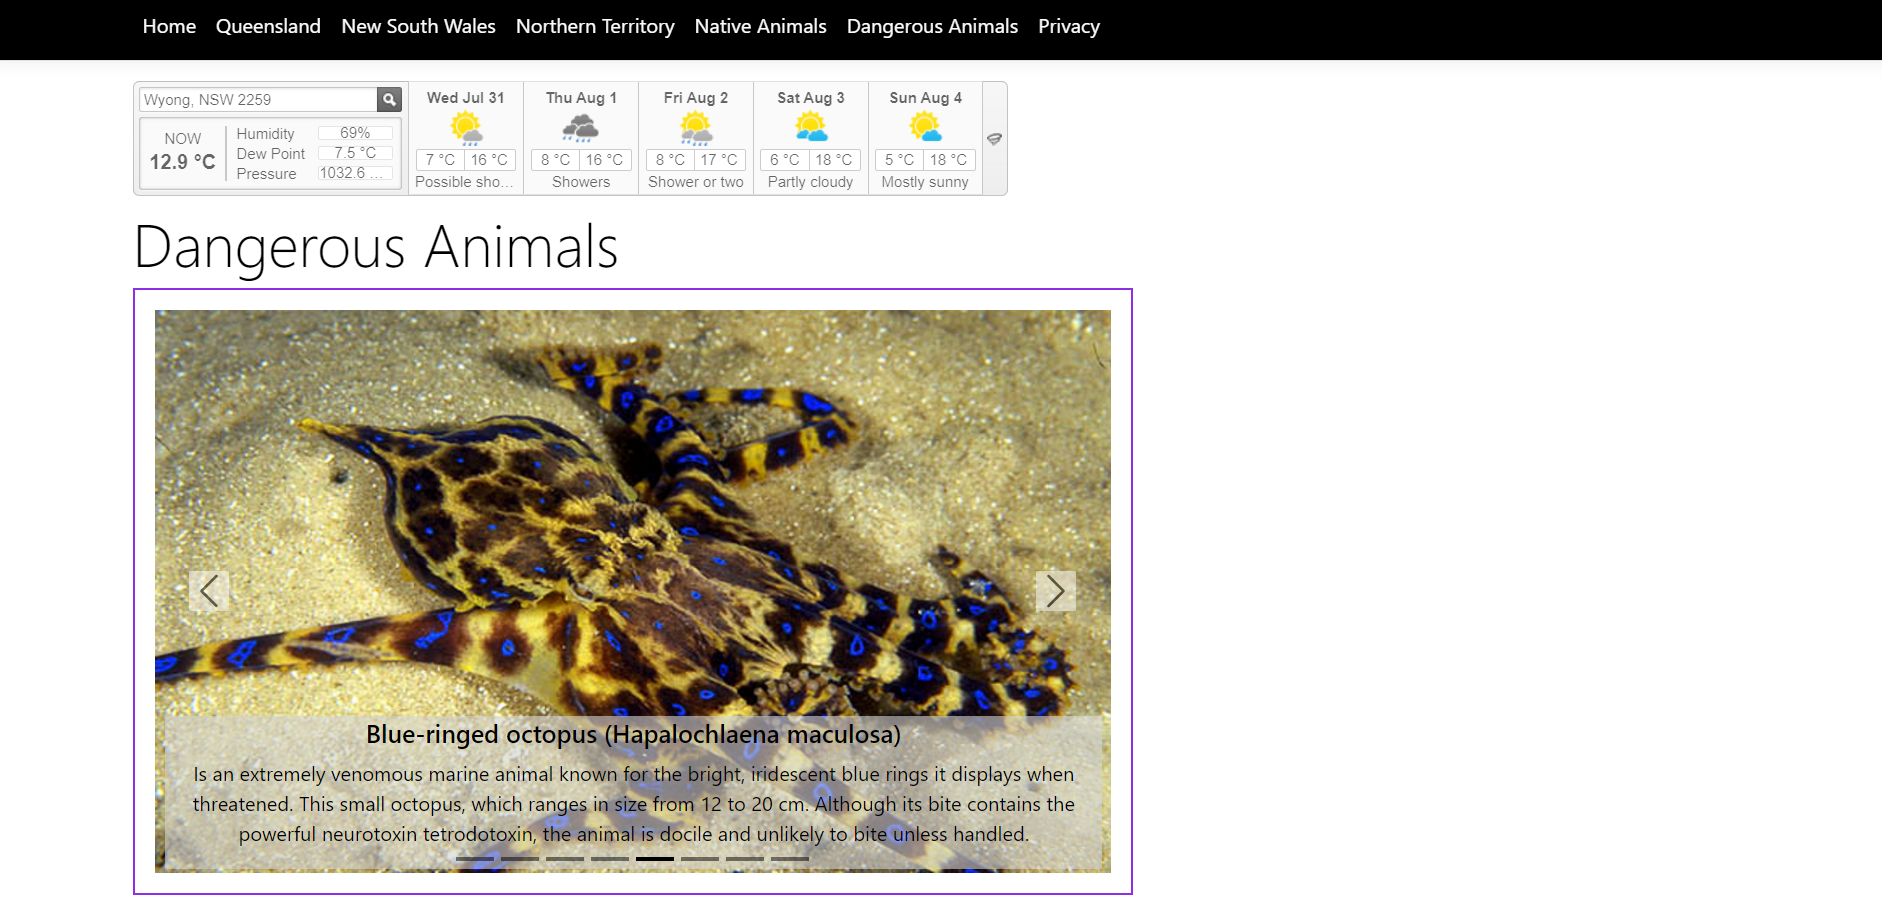
Task: Open the Privacy link
Action: point(1068,27)
